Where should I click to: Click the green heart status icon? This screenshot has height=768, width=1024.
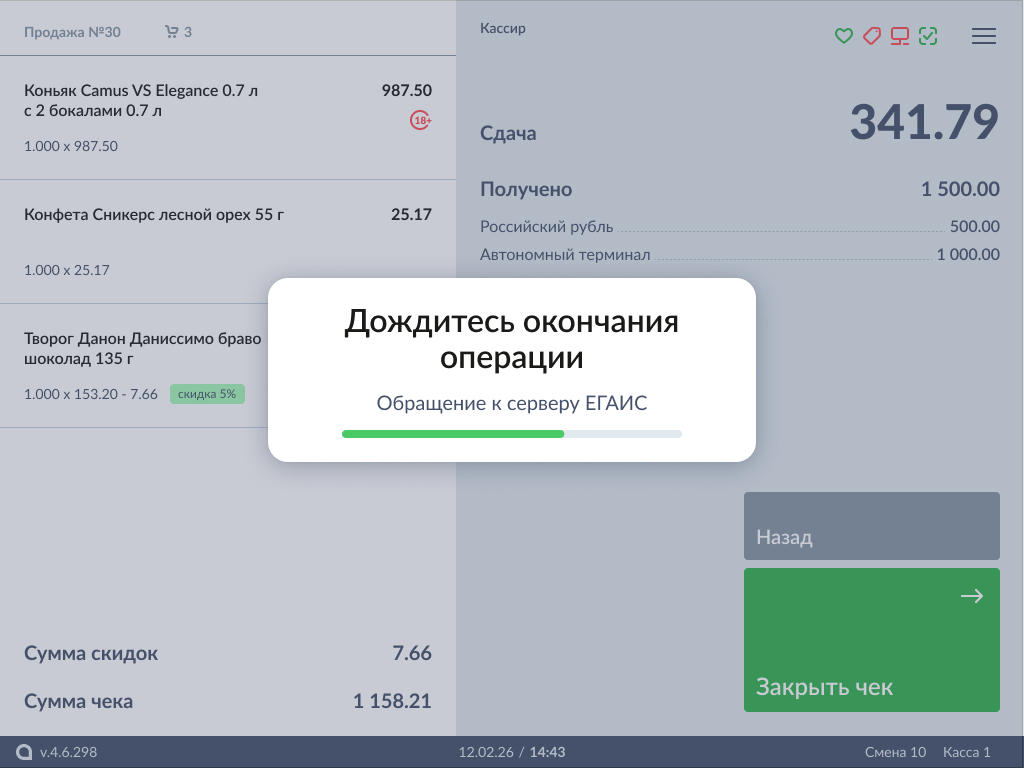[844, 37]
